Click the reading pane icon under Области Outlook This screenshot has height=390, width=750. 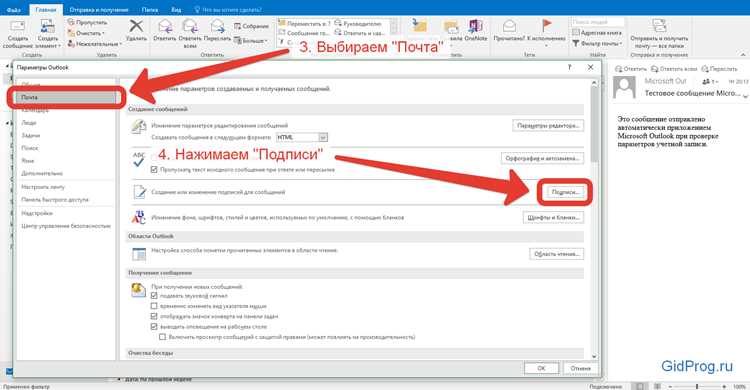point(139,254)
